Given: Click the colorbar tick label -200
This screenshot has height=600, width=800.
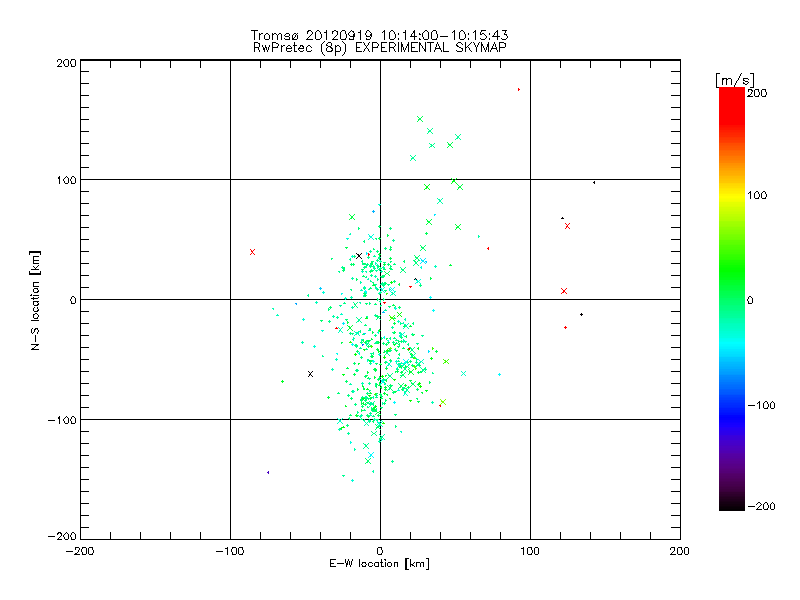Looking at the screenshot, I should tap(761, 506).
